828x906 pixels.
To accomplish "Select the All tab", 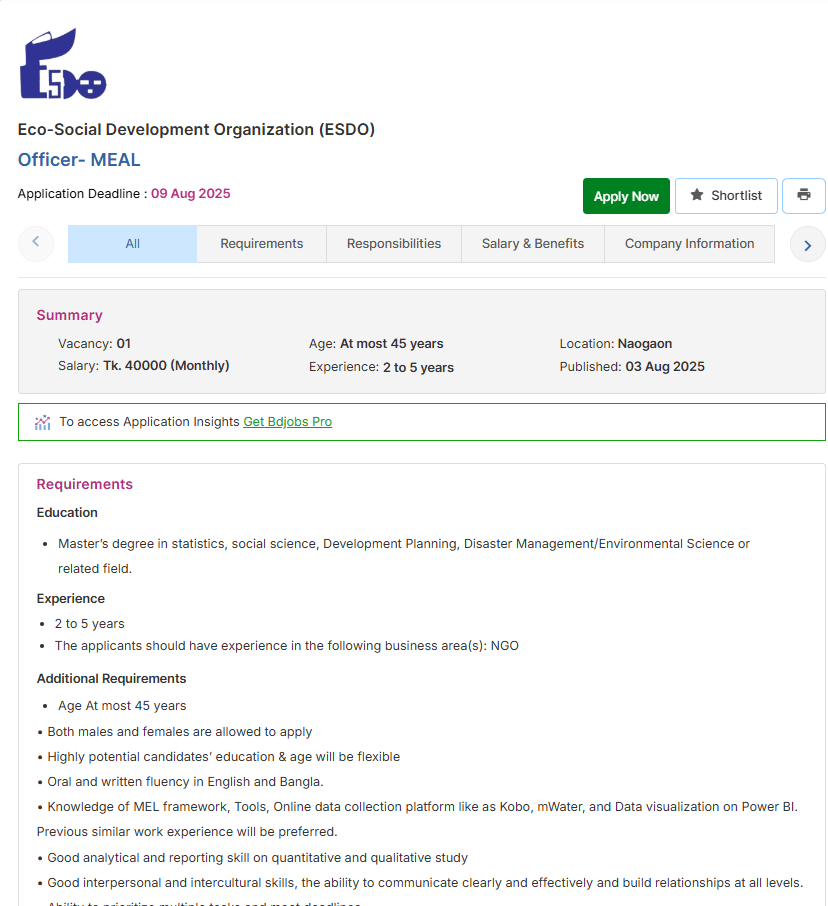I will click(x=132, y=244).
